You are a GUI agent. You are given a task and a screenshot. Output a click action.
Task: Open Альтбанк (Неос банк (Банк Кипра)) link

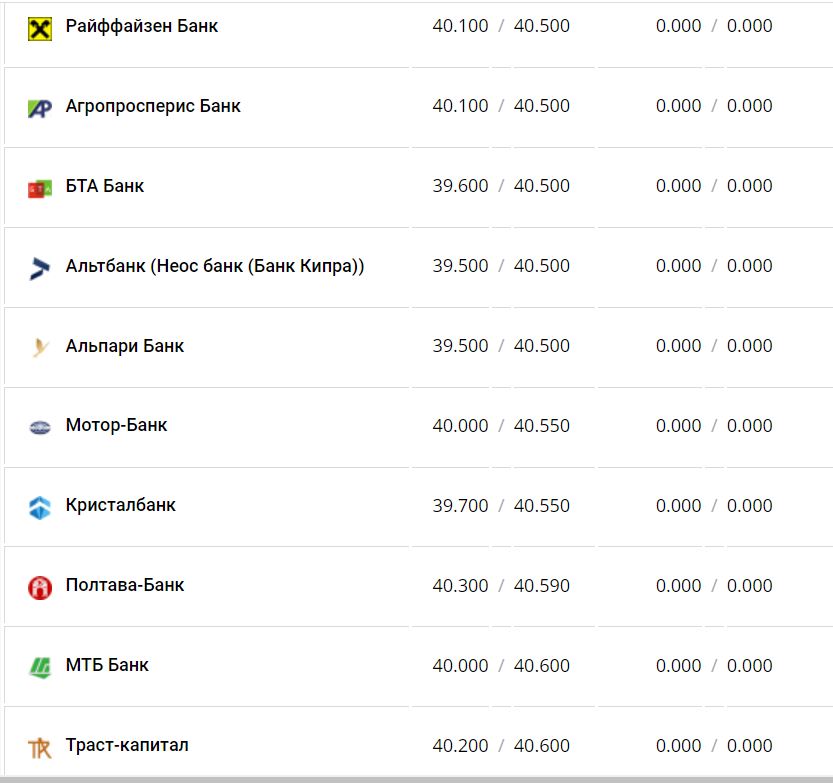click(x=215, y=266)
